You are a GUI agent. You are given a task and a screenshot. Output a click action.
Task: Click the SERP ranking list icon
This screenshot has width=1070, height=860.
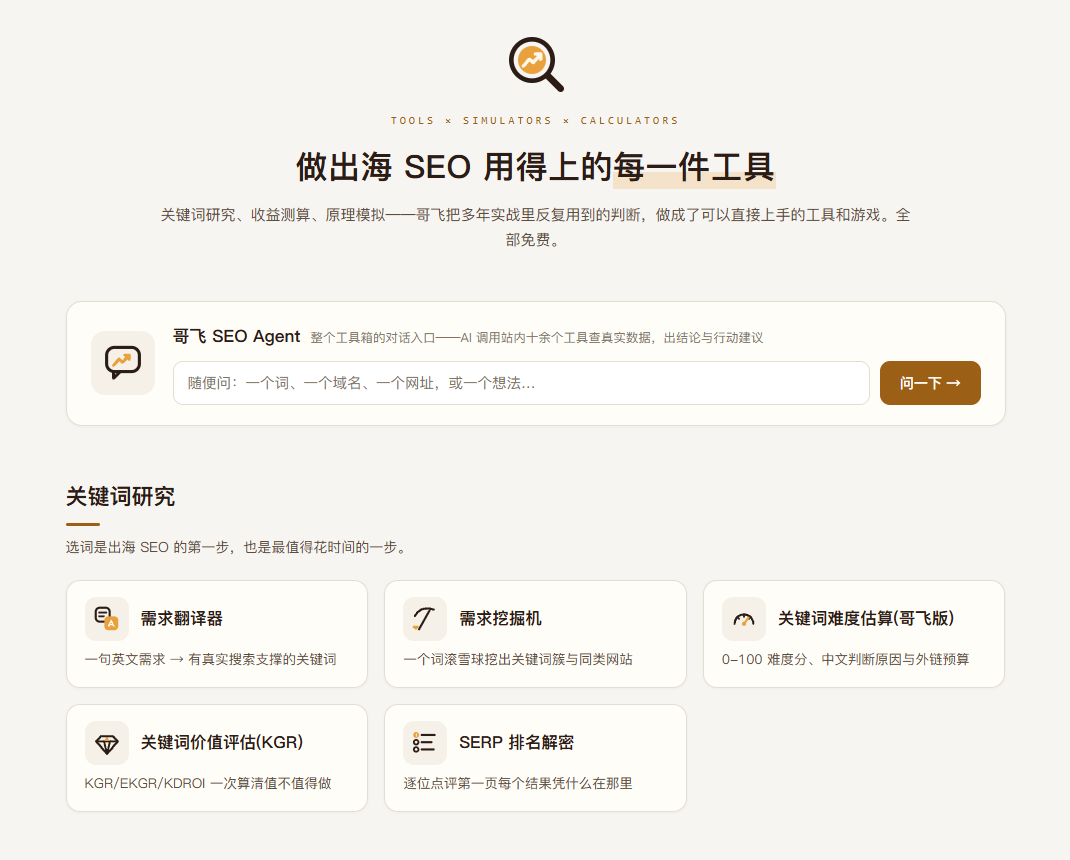click(424, 743)
